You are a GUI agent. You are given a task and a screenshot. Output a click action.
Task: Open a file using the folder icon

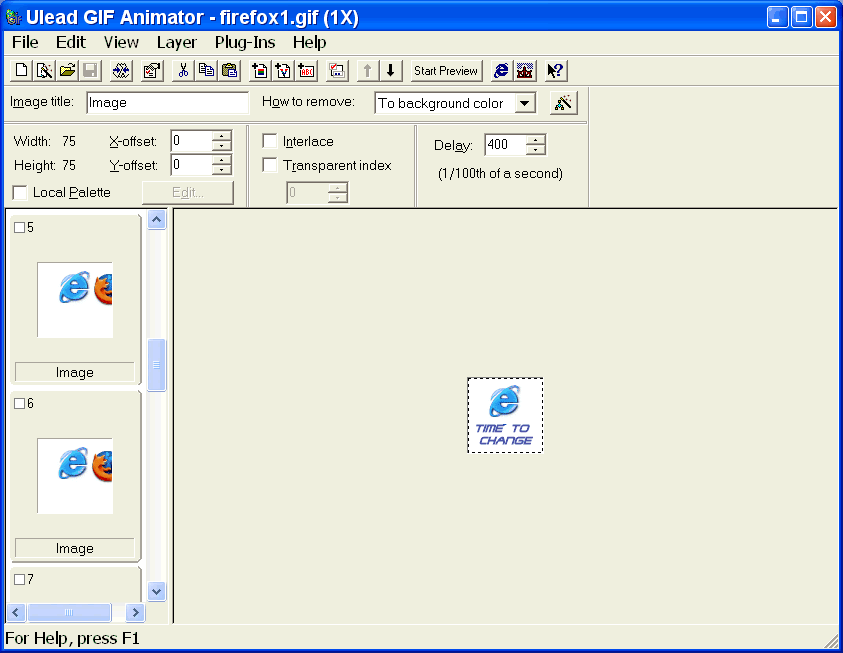point(67,70)
